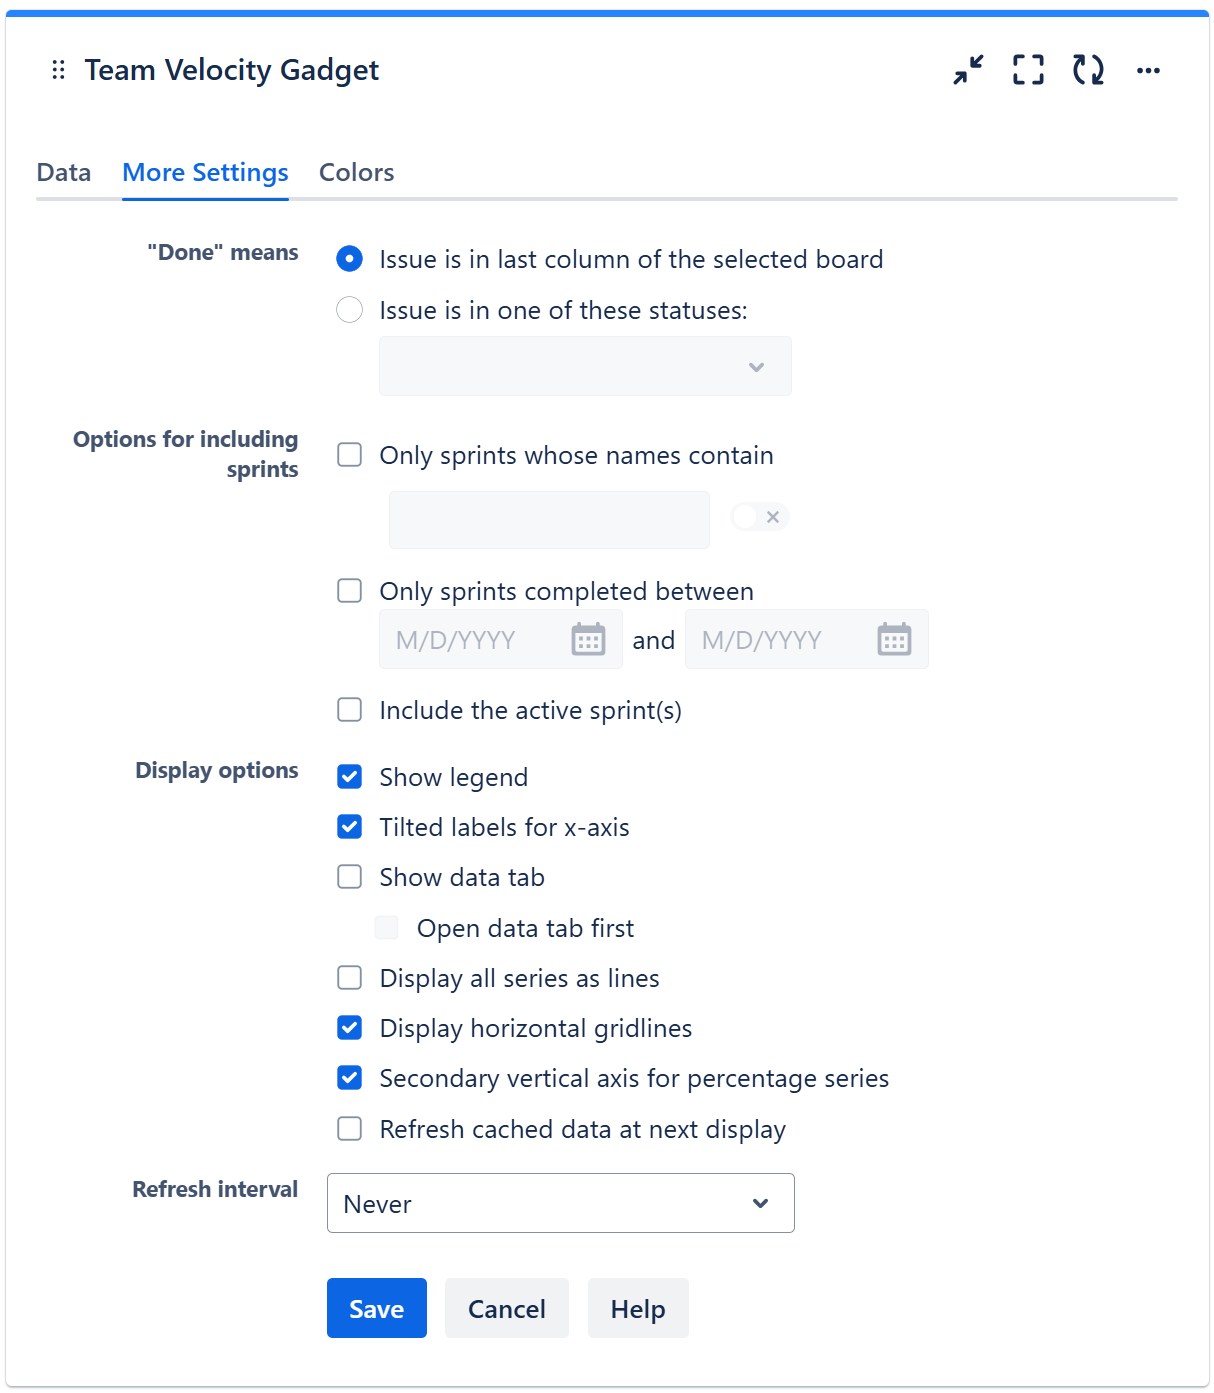Screen dimensions: 1214x1393
Task: Expand gadget to full screen
Action: tap(1028, 70)
